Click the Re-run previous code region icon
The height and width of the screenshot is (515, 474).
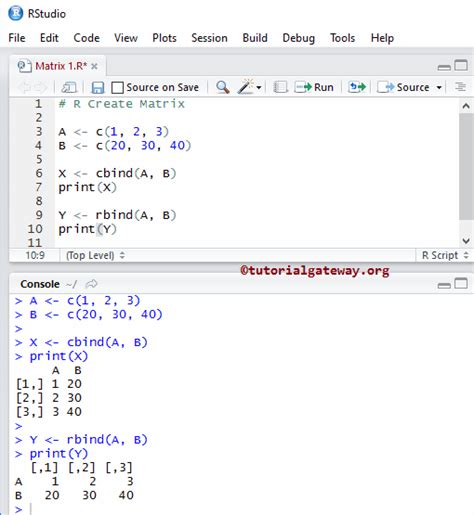pos(357,87)
